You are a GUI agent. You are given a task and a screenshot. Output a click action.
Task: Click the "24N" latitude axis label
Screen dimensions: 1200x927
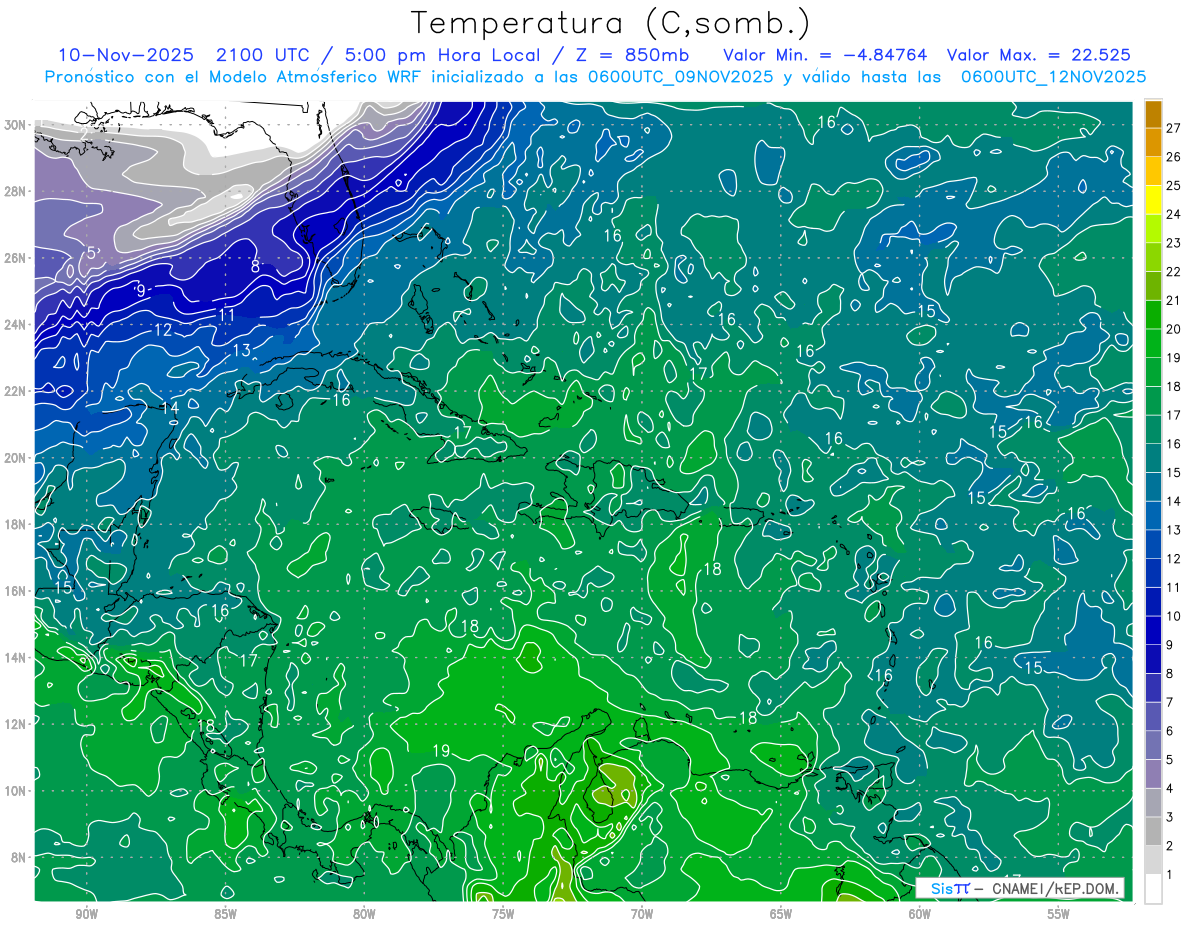click(15, 324)
